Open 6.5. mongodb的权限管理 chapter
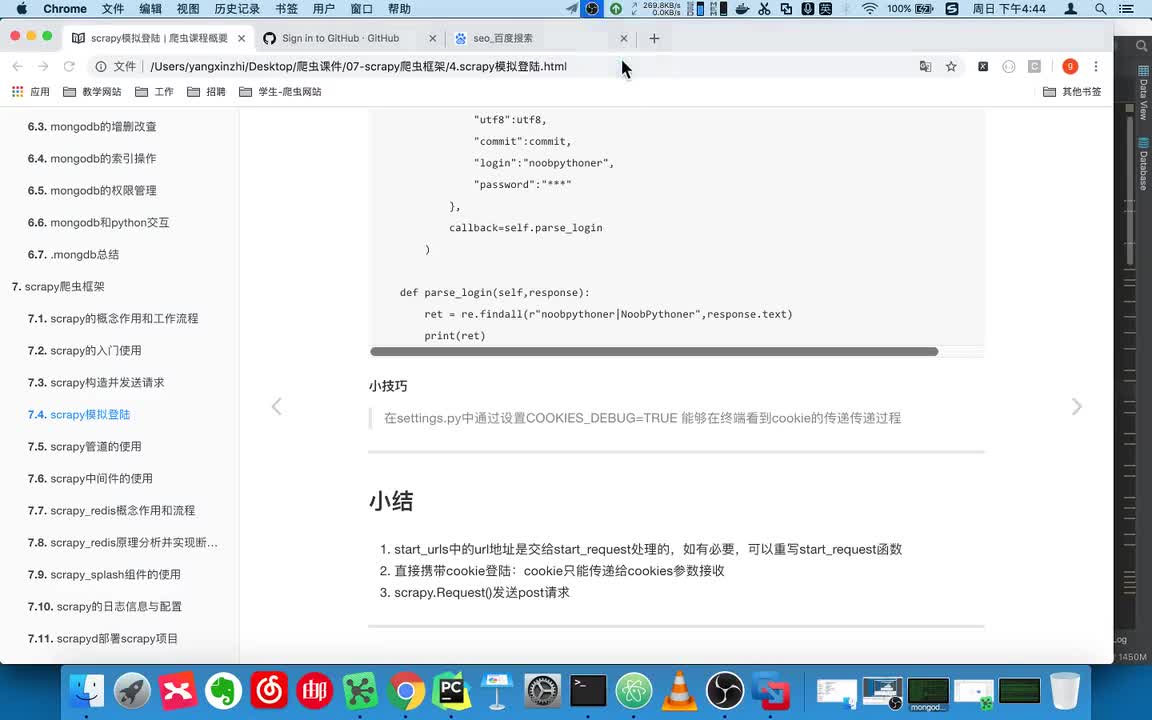Screen dimensions: 1152x720 92,190
